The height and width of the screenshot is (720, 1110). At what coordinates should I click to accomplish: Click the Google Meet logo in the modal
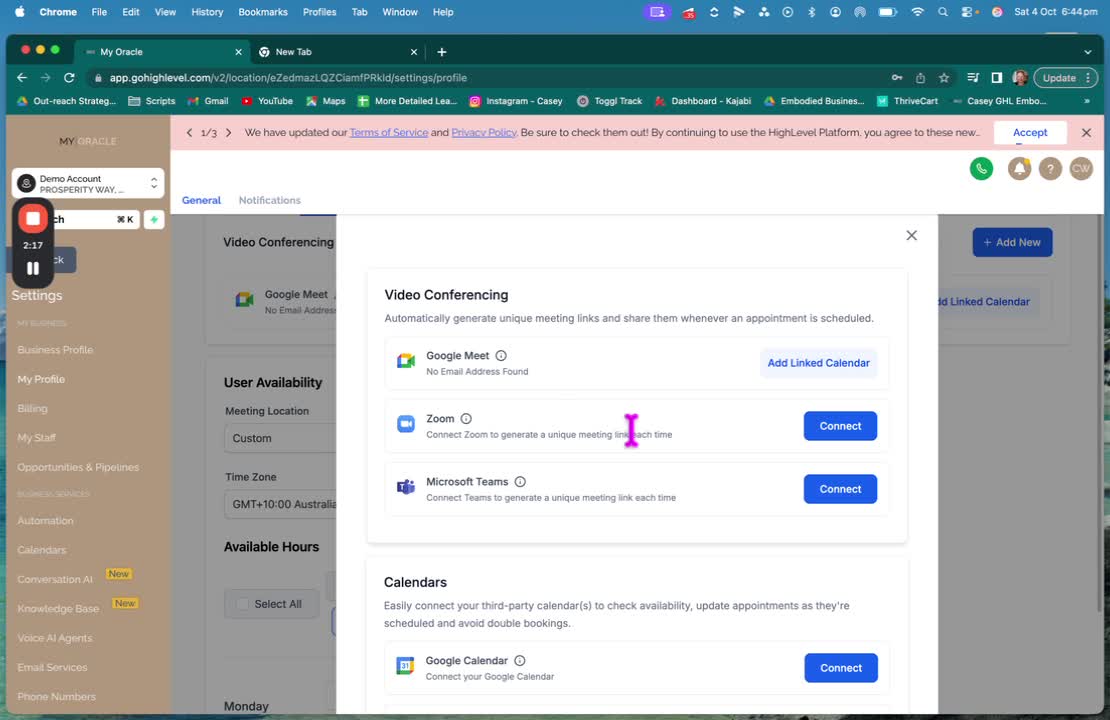pyautogui.click(x=406, y=361)
